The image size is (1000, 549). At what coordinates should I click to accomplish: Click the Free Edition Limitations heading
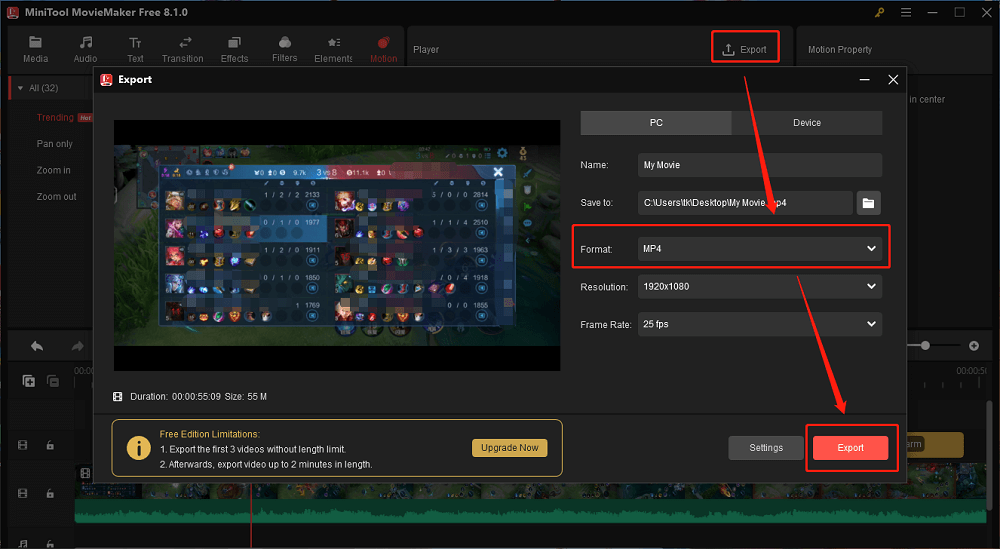[x=209, y=434]
